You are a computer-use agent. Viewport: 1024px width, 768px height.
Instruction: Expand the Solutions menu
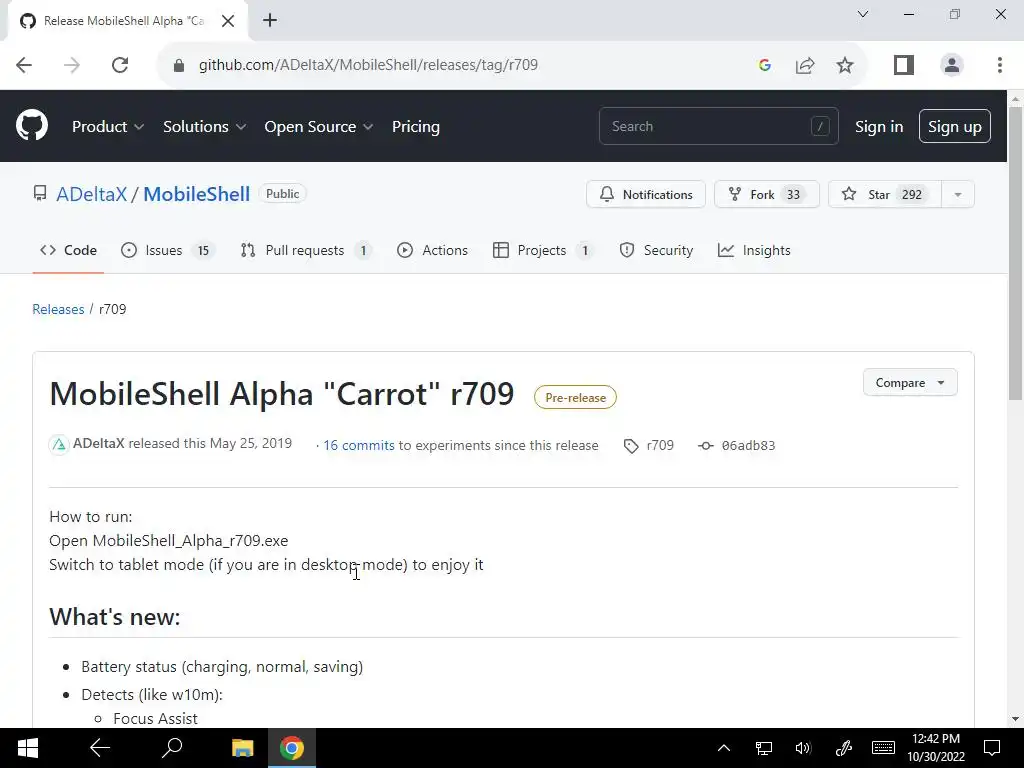pos(204,126)
